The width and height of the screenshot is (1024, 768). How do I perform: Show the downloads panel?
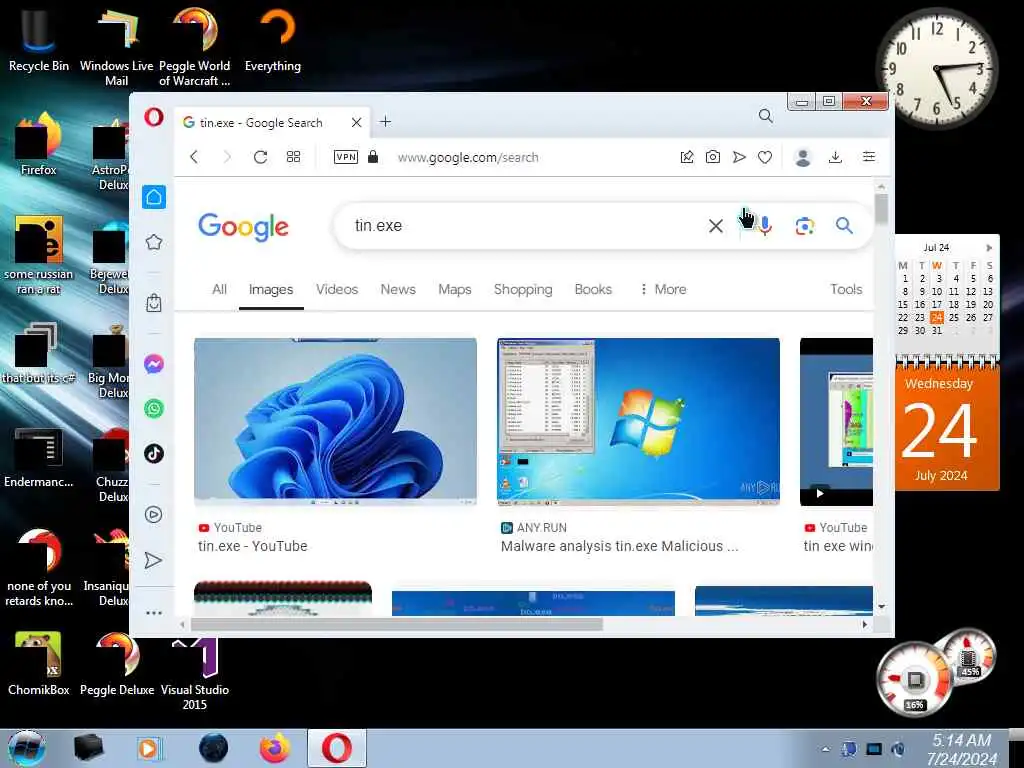[835, 157]
